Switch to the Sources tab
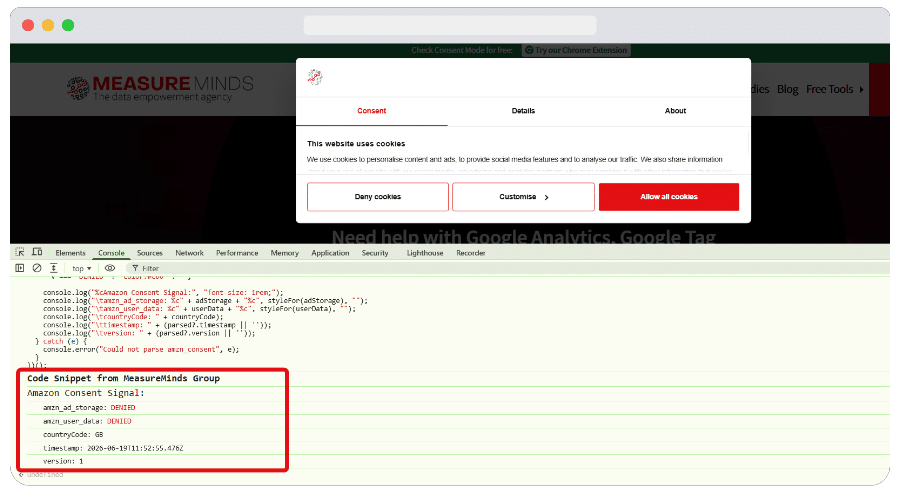This screenshot has height=492, width=900. click(x=150, y=253)
